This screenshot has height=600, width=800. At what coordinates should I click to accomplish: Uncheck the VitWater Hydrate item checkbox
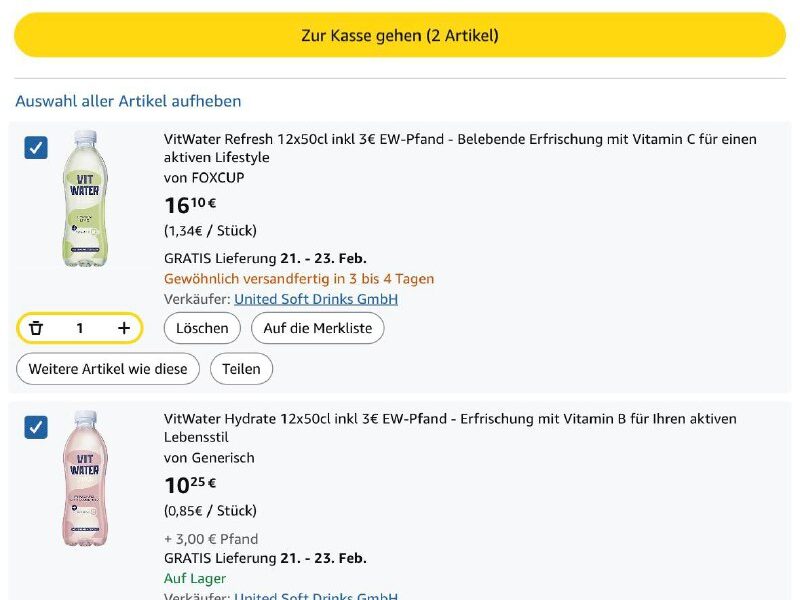point(36,427)
